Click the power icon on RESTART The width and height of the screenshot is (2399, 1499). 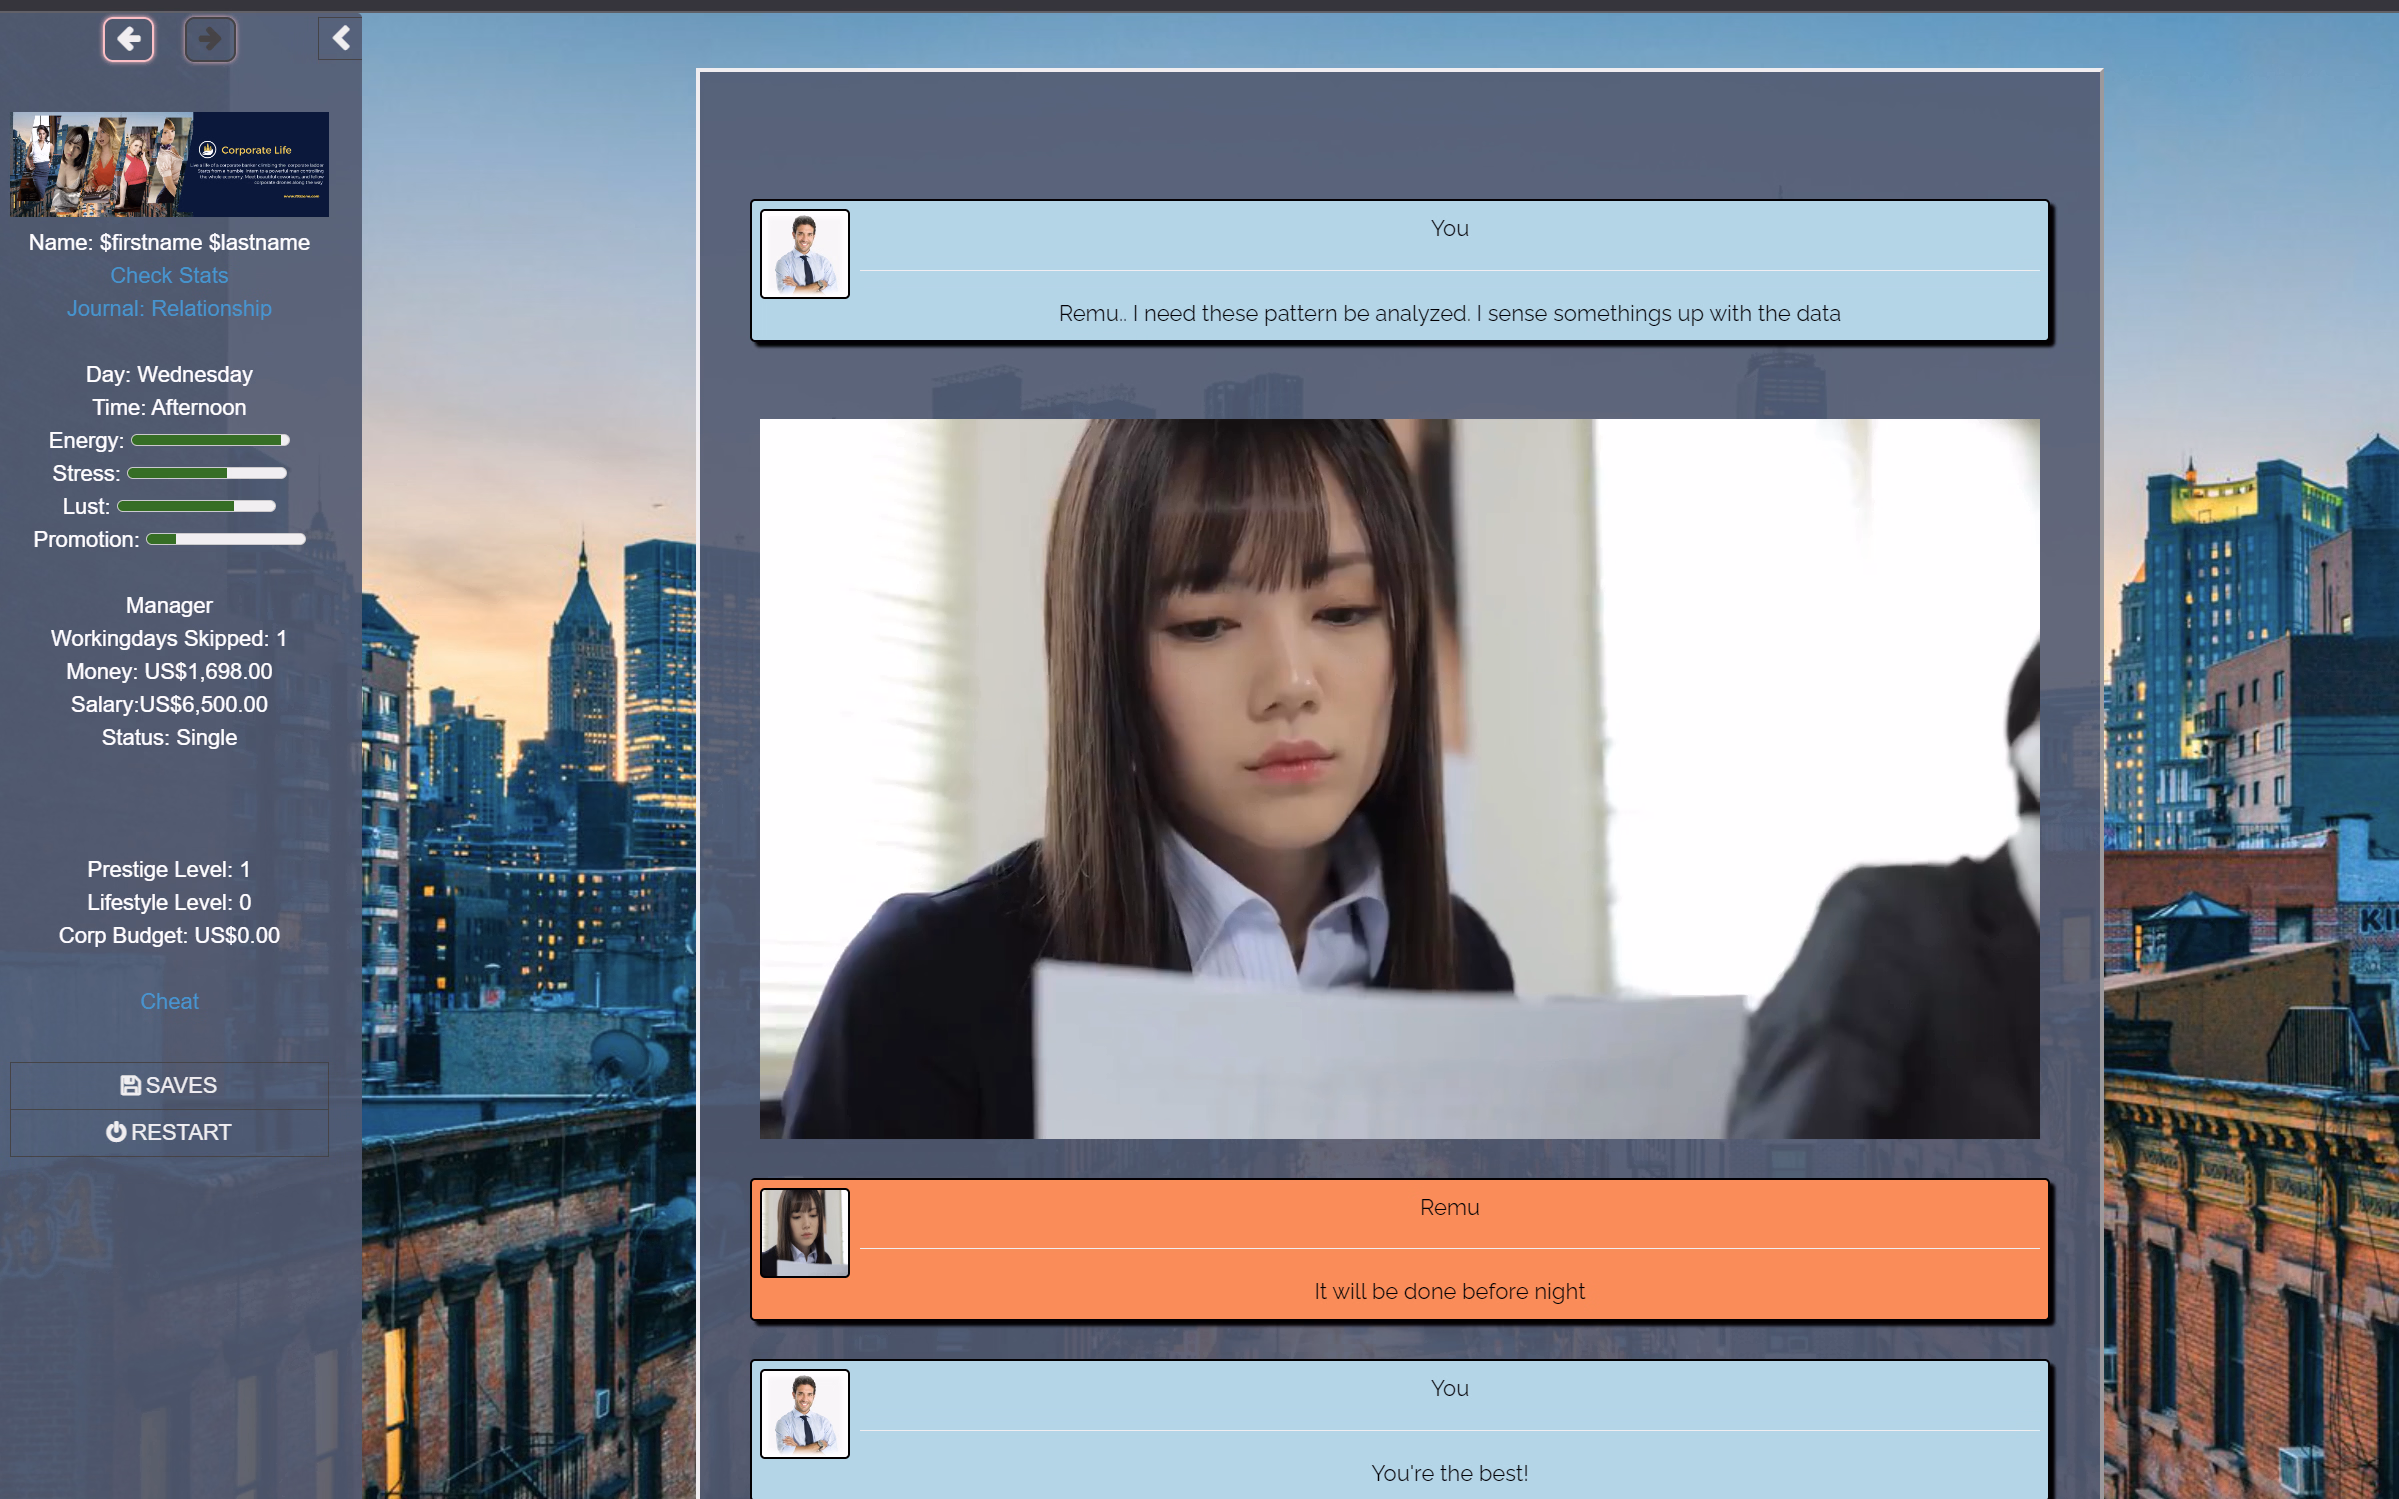click(116, 1132)
